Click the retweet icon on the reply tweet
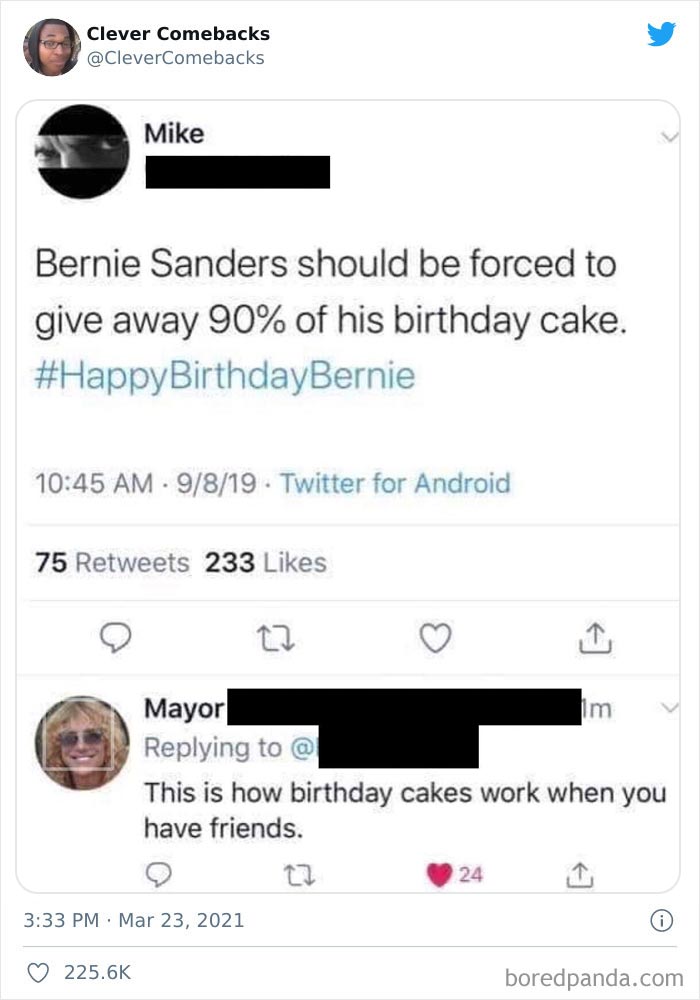700x1000 pixels. click(301, 875)
